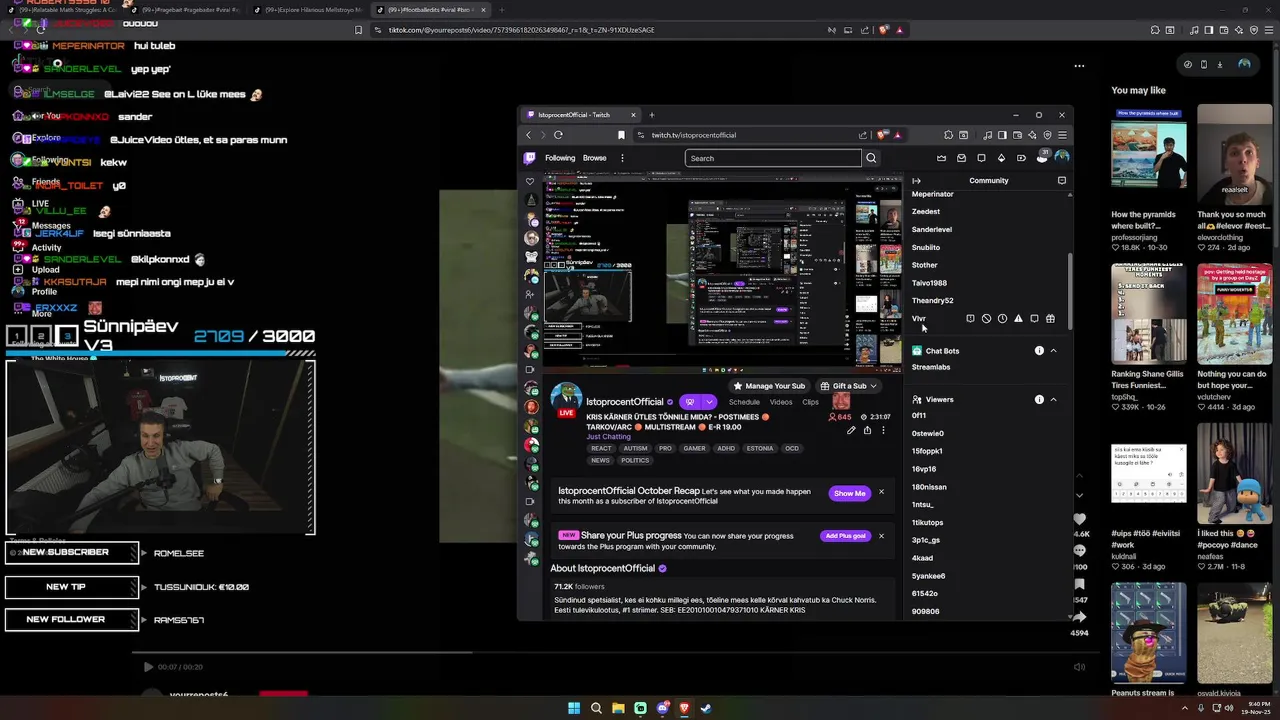
Task: Open TikTok comments bubble icon
Action: click(x=1079, y=551)
